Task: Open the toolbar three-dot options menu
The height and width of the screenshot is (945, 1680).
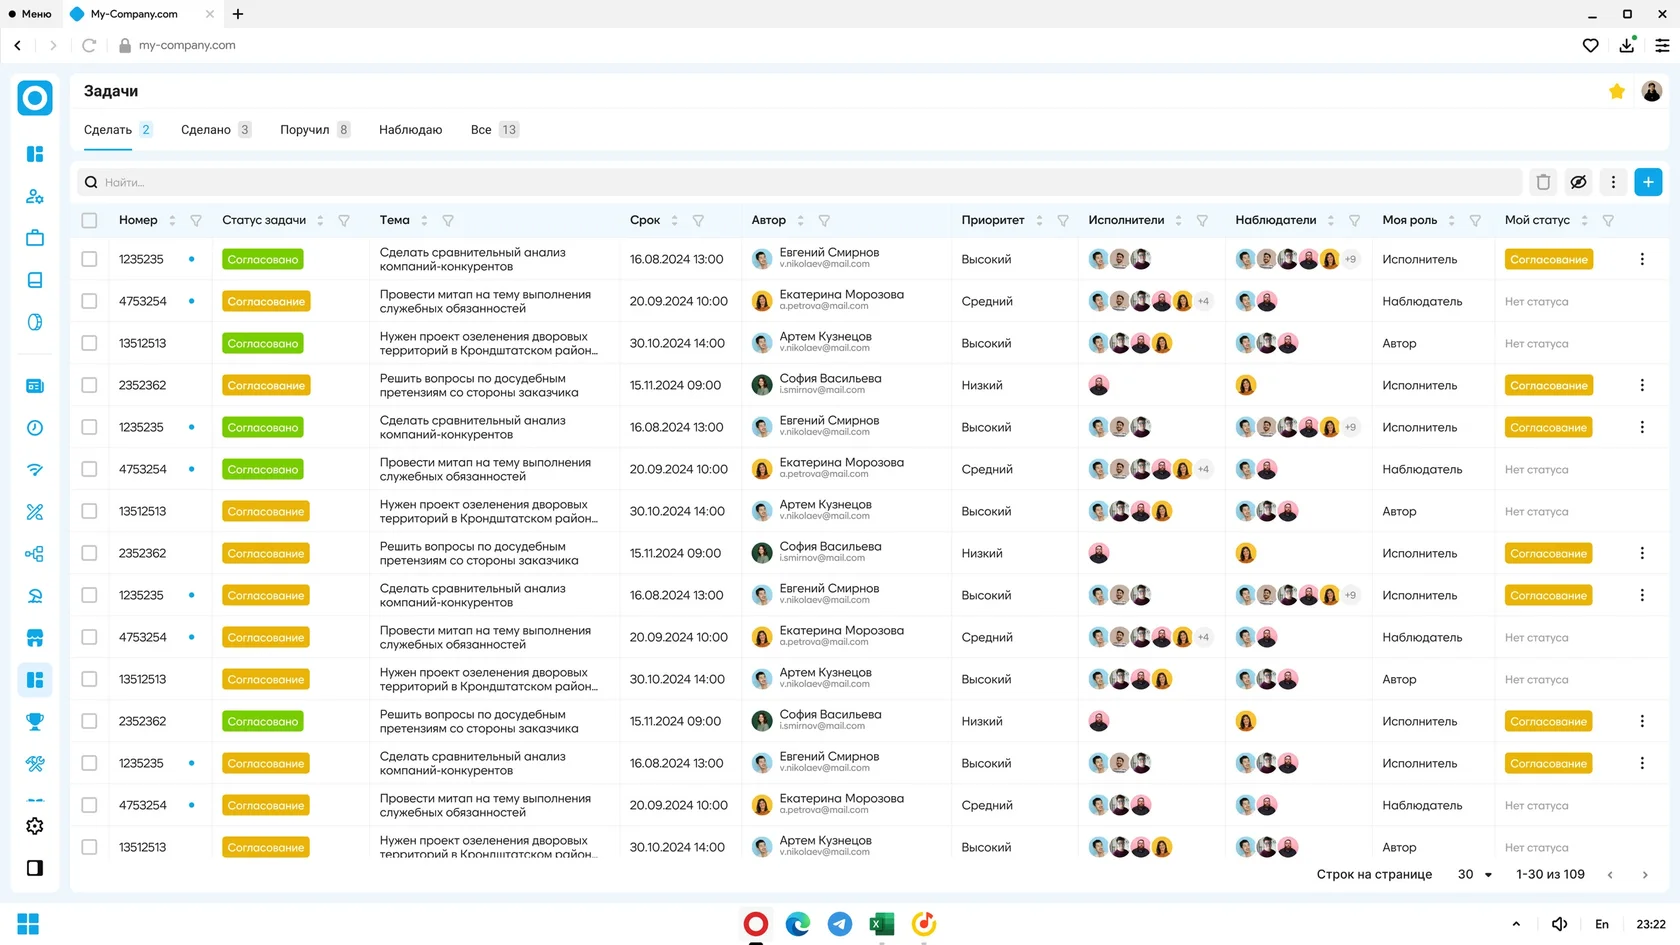Action: (x=1613, y=182)
